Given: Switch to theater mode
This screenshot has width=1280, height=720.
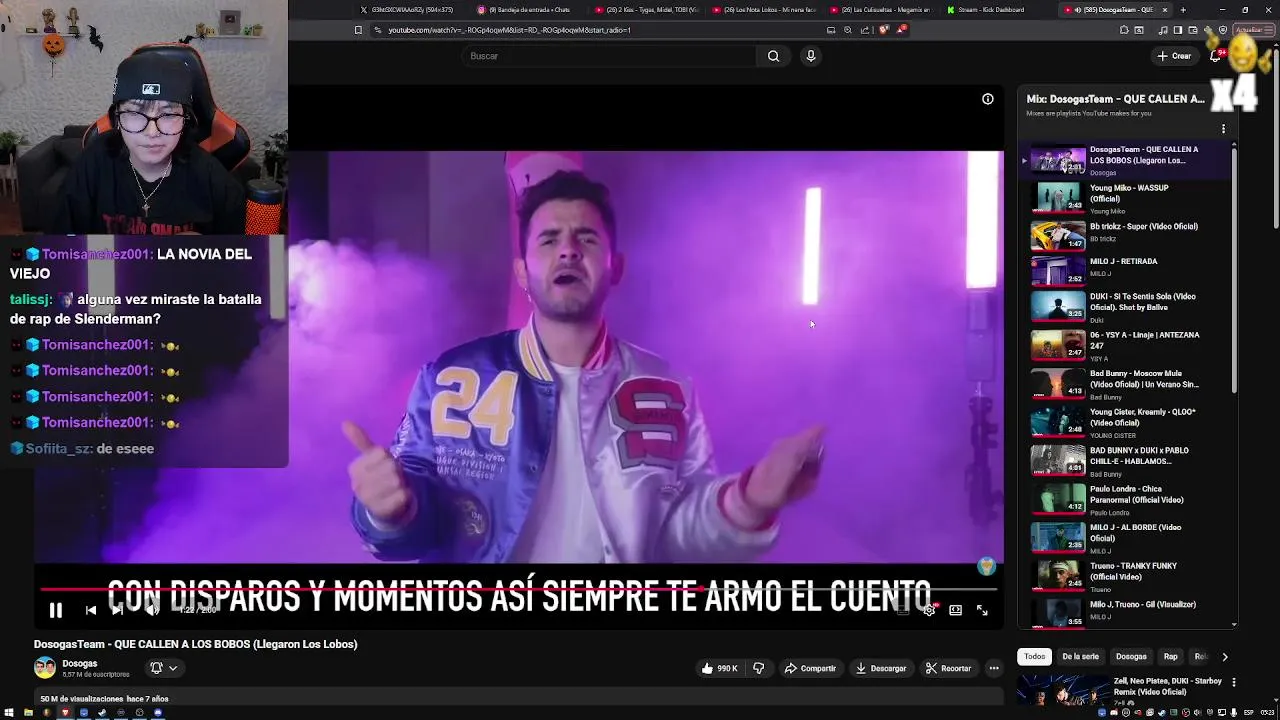Looking at the screenshot, I should (956, 610).
